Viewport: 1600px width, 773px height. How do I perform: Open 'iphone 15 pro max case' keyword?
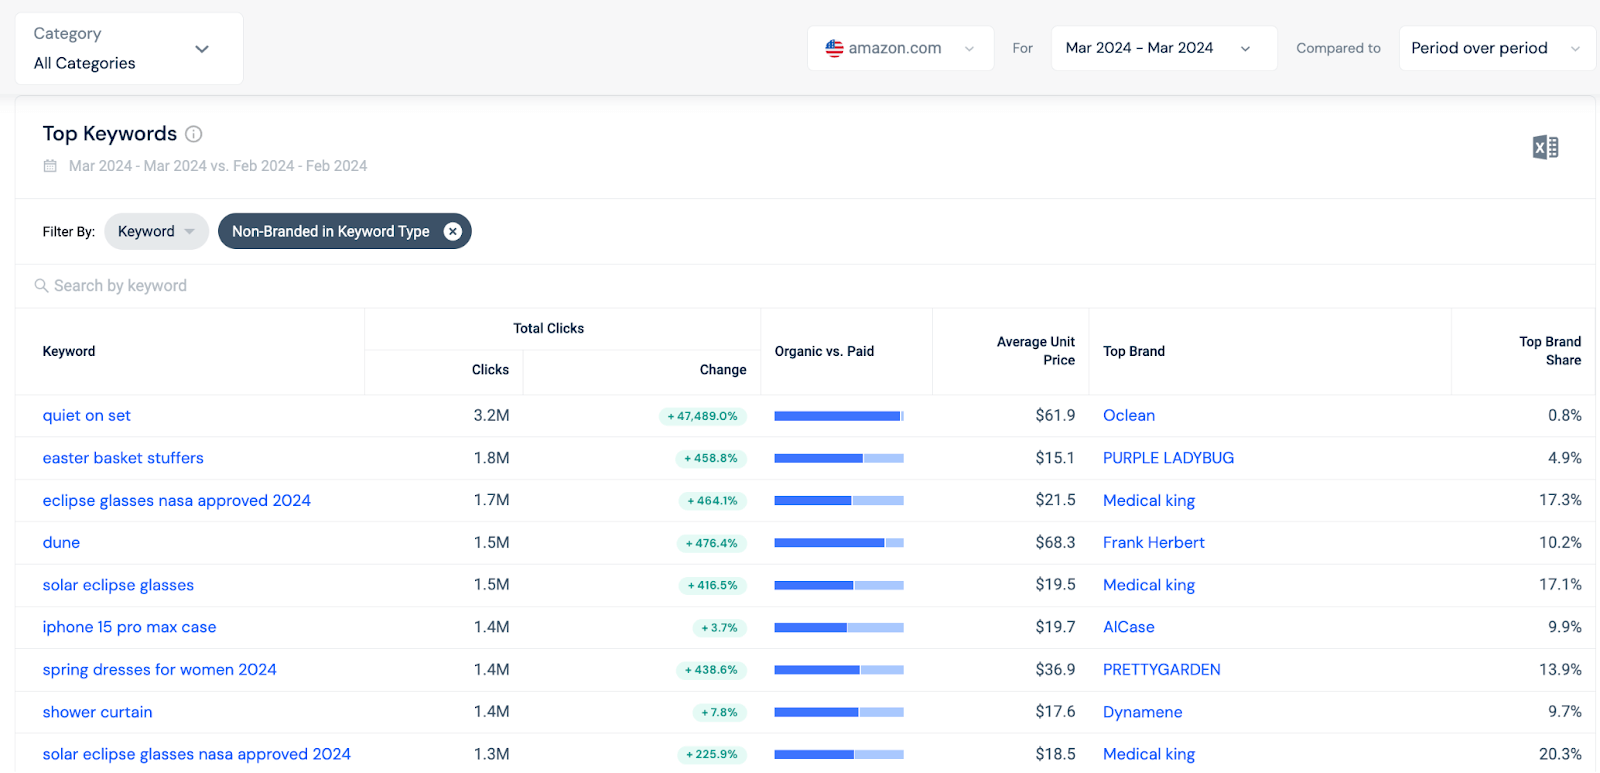(129, 627)
